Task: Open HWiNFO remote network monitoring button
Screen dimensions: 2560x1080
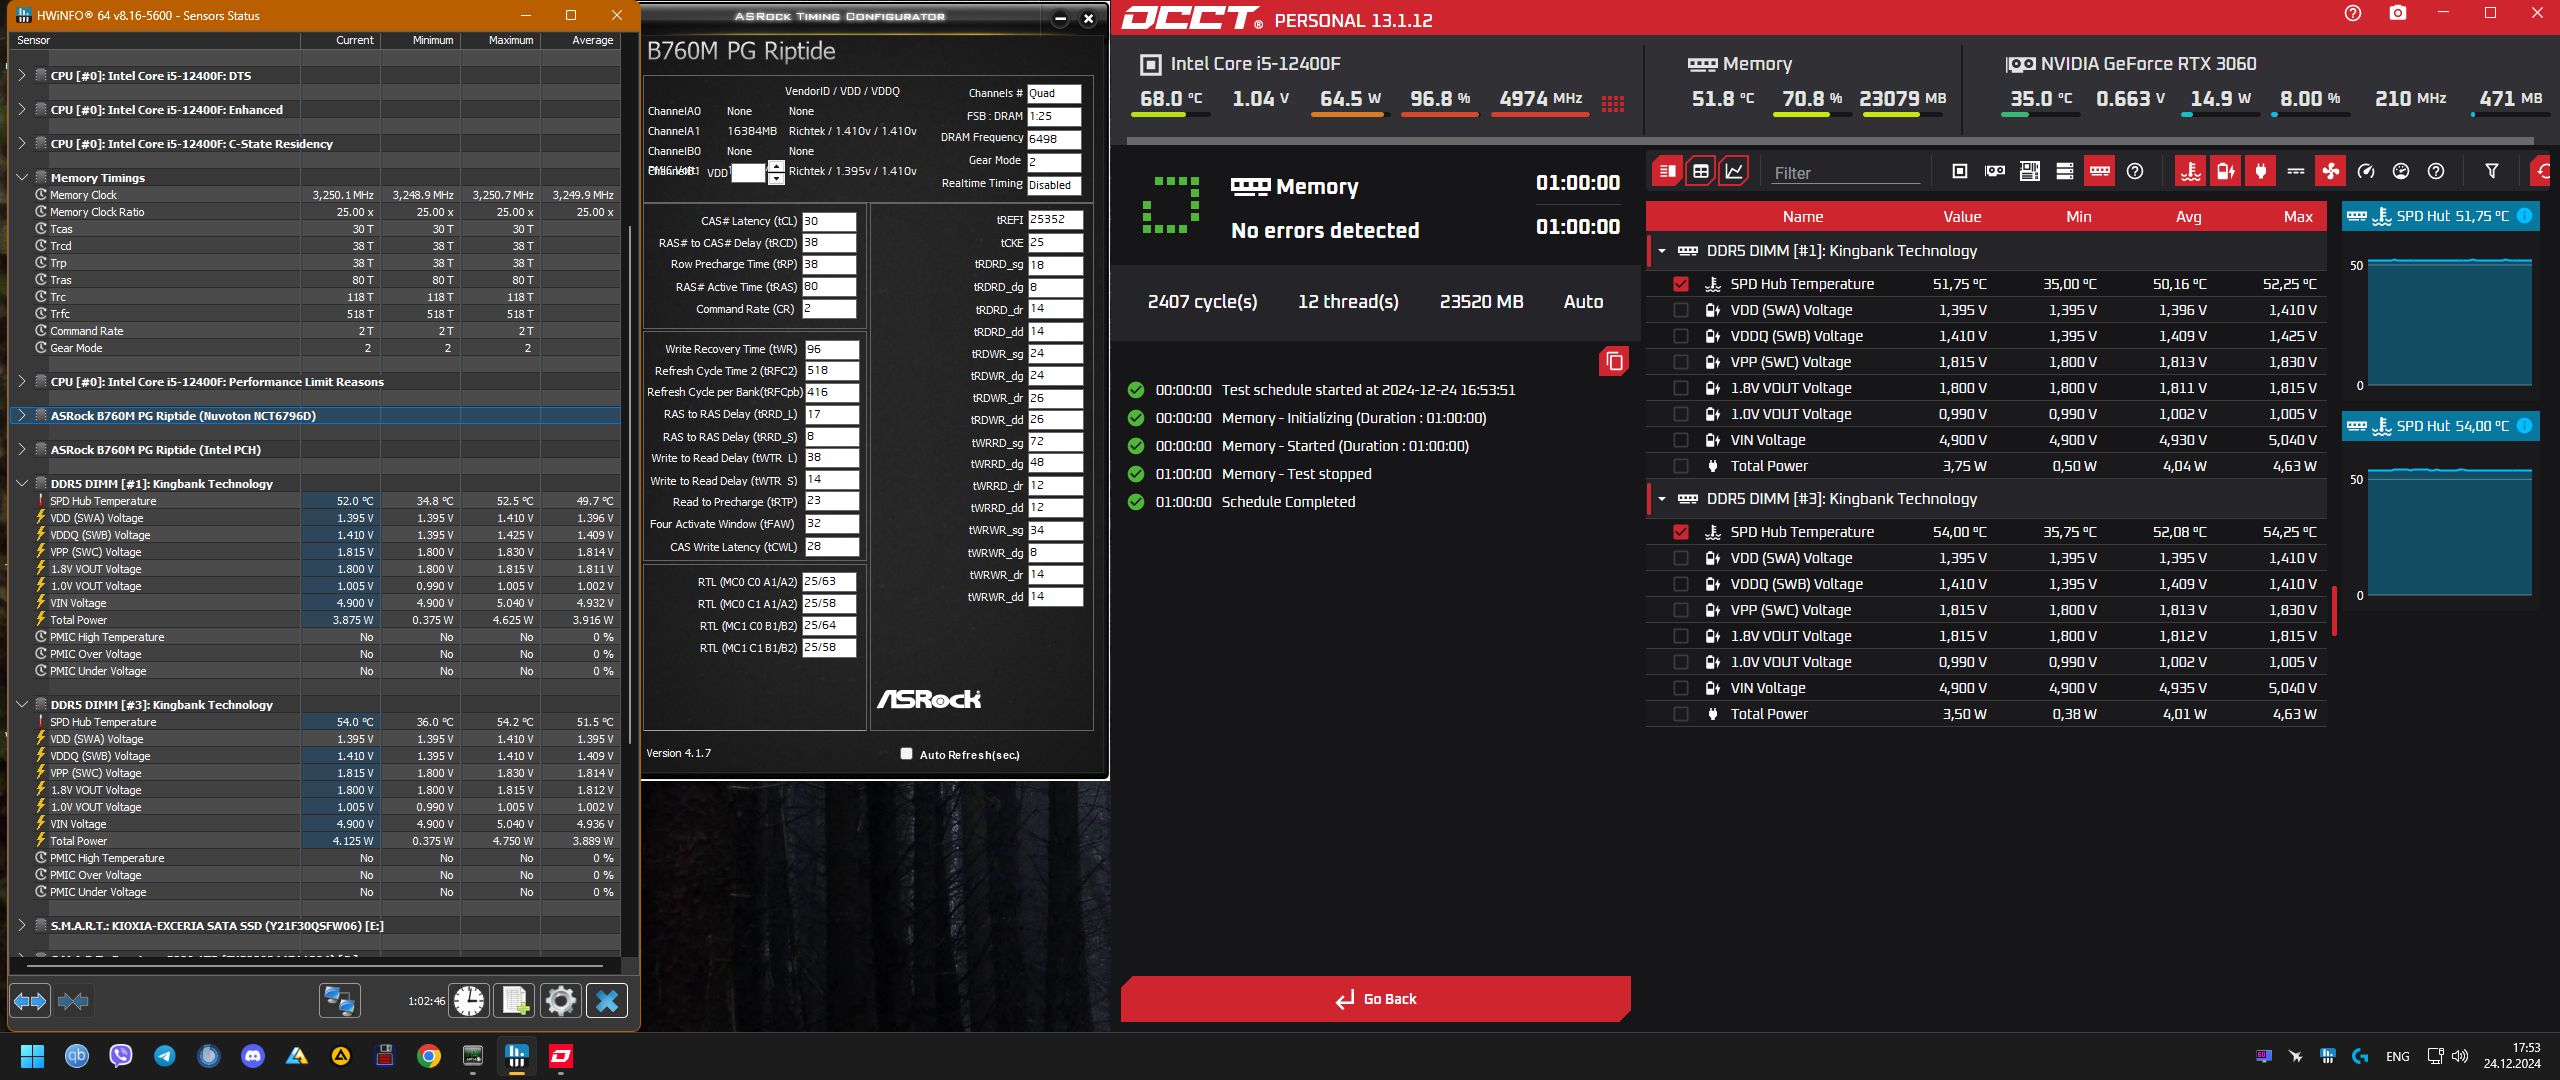Action: coord(340,1001)
